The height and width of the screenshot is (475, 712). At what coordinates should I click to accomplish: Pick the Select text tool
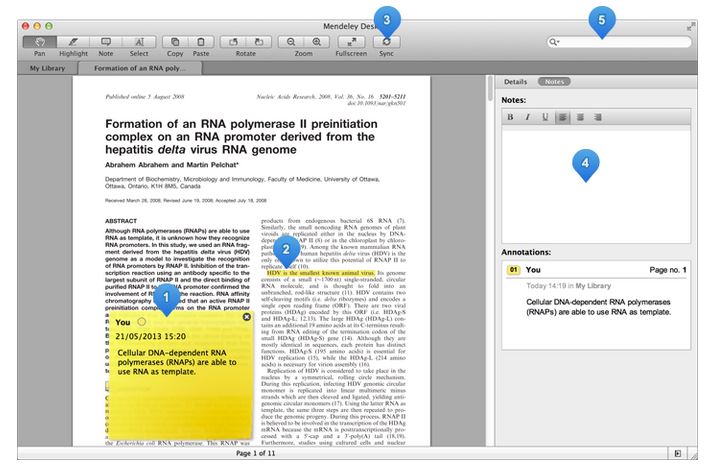pyautogui.click(x=139, y=42)
